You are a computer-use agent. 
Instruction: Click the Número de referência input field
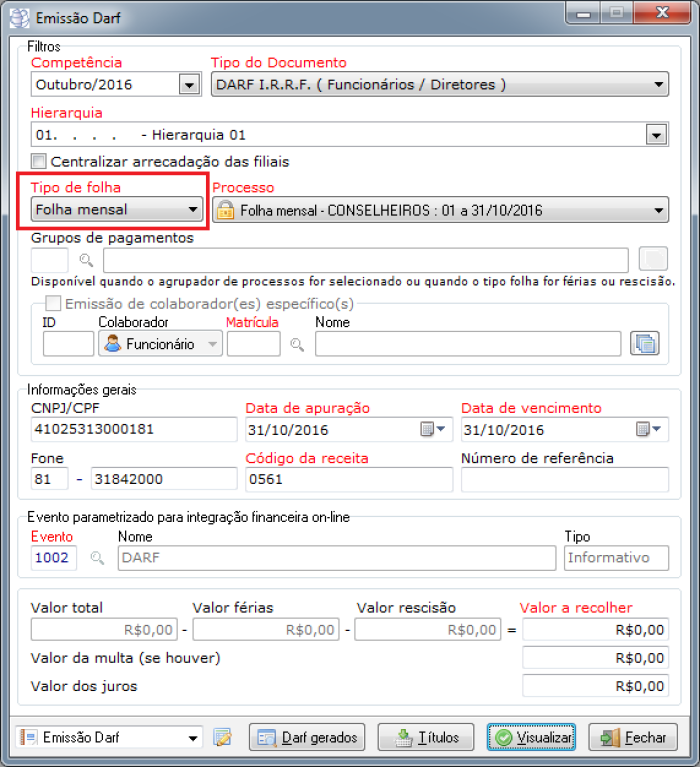564,479
